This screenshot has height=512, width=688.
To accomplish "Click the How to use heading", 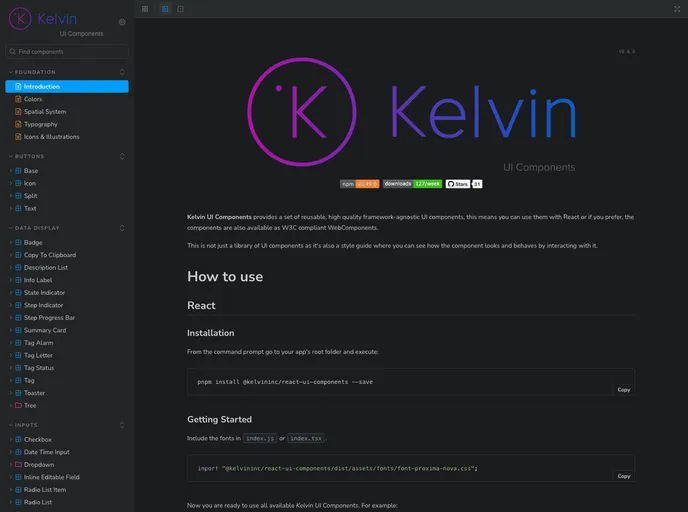I will (x=225, y=277).
